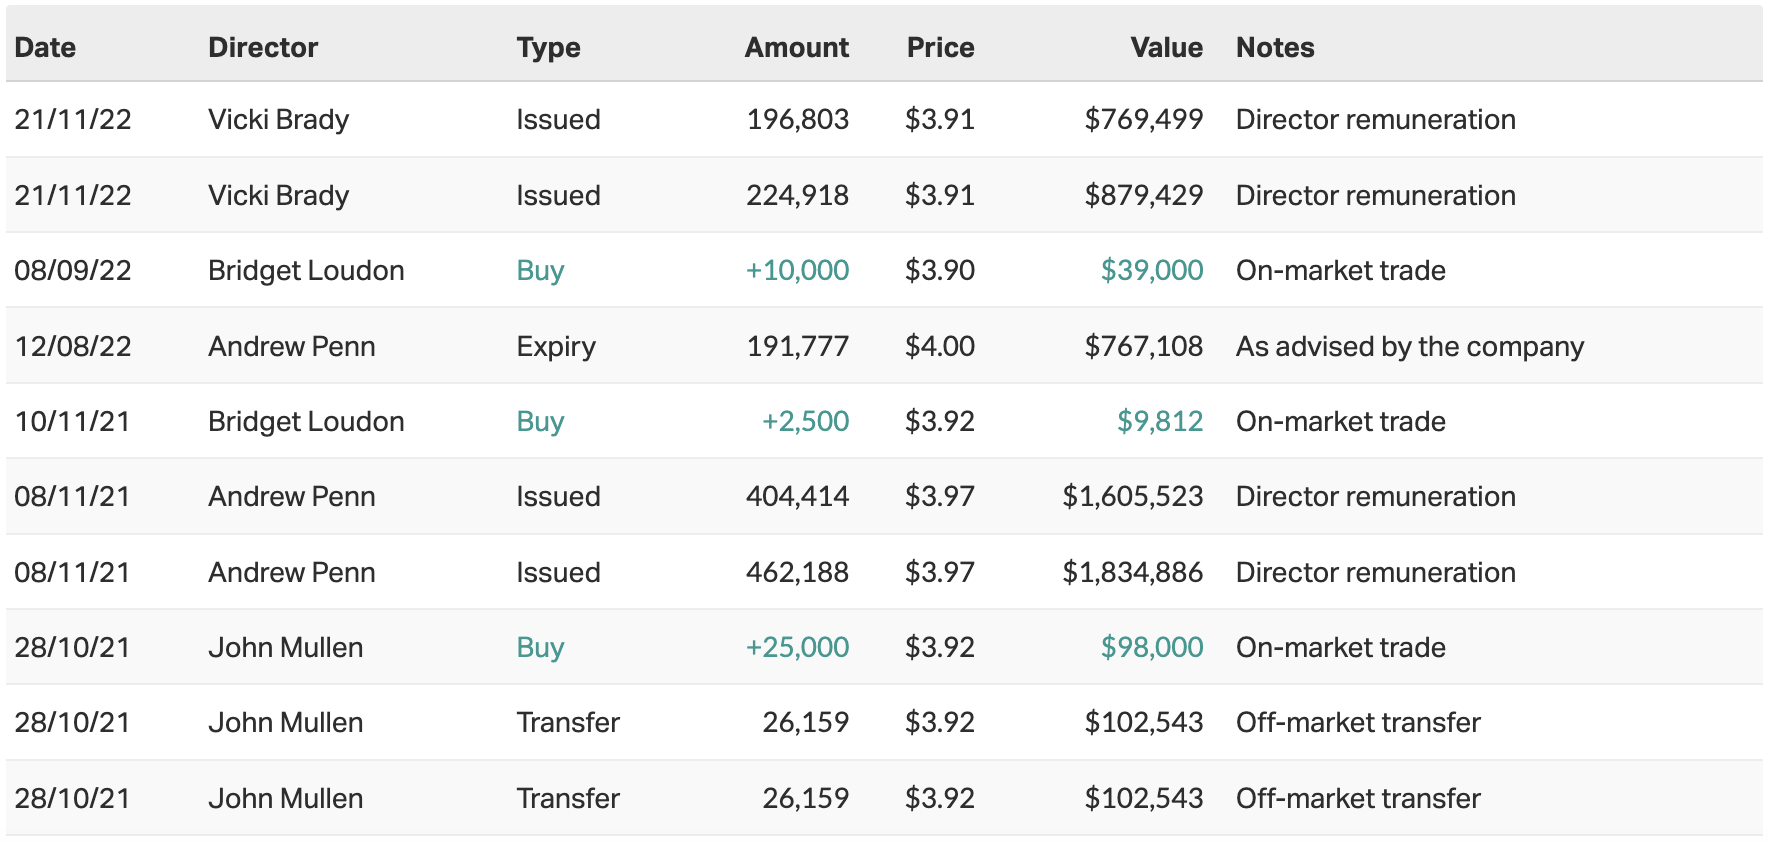Viewport: 1768px width, 842px height.
Task: Select the 196,803 issued amount
Action: (x=797, y=119)
